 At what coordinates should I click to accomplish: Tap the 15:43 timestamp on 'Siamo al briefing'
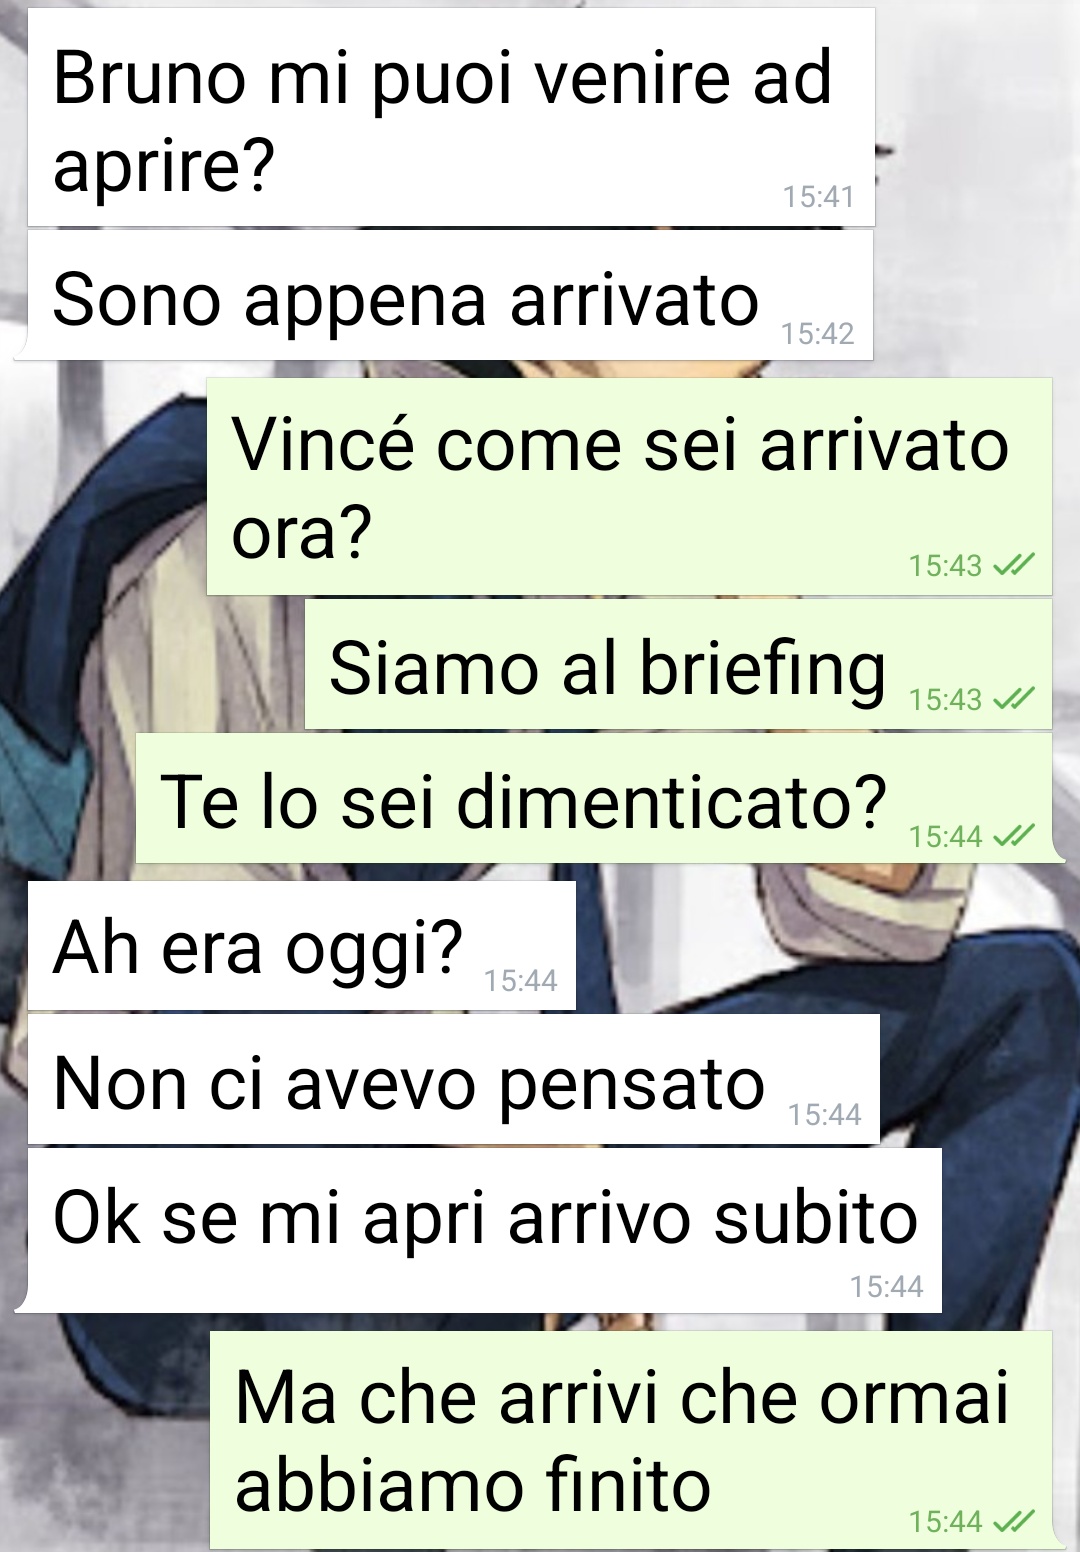point(946,699)
